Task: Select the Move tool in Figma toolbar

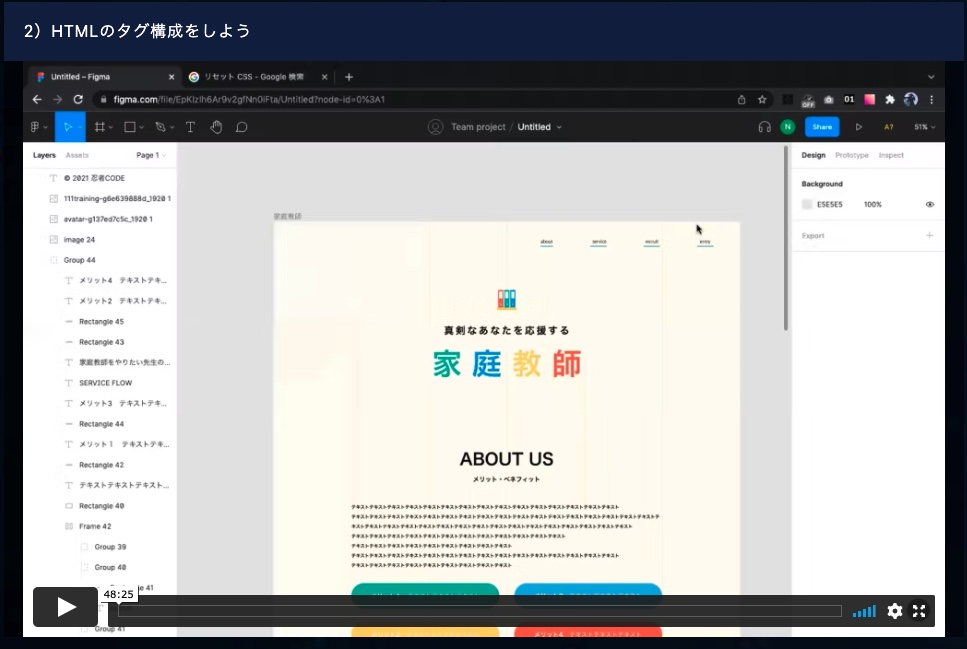Action: coord(67,127)
